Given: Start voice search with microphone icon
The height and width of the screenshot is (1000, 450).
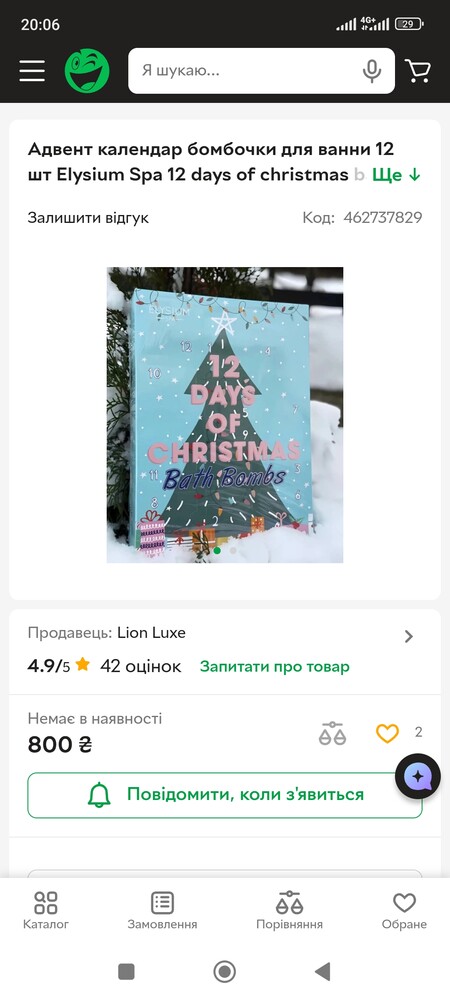Looking at the screenshot, I should [372, 71].
